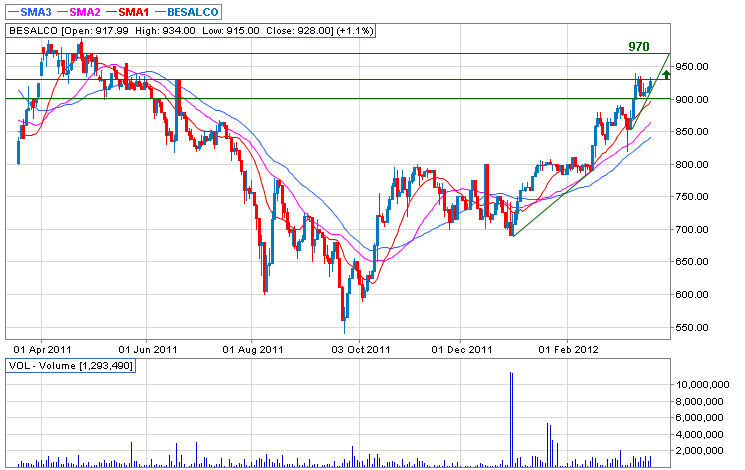Click the SMA2 legend label
Screen dimensions: 745x470
click(x=85, y=12)
